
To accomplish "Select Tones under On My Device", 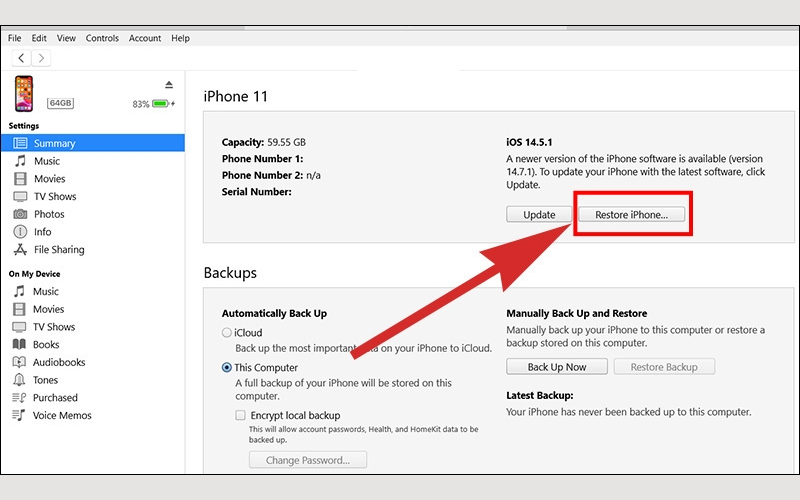I will [x=46, y=380].
